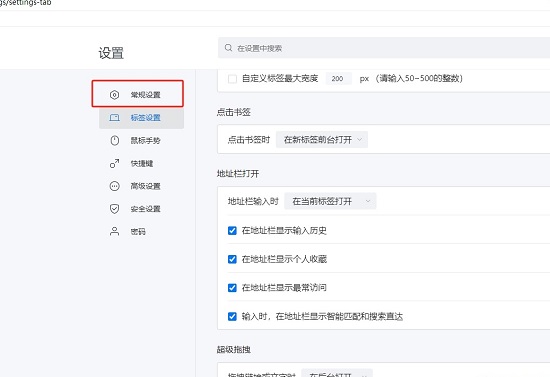
Task: Click the ellipsis circle icon beside 高级设置
Action: 114,186
